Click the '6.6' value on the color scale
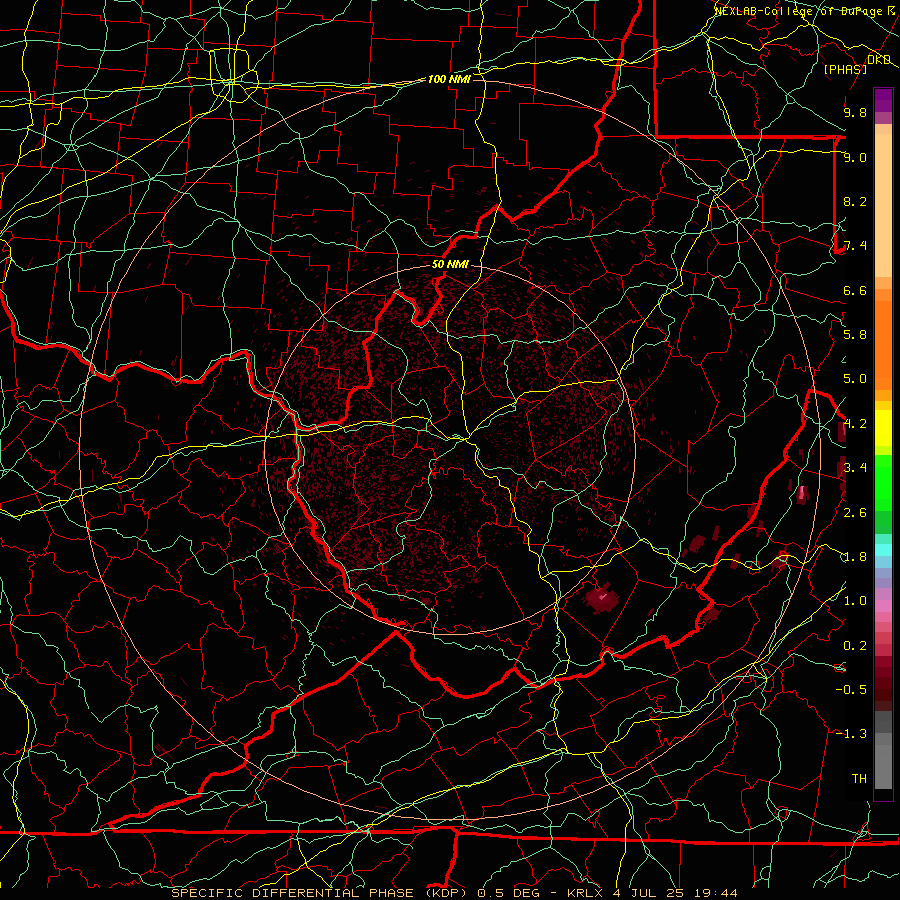Screen dimensions: 900x900 [x=855, y=290]
